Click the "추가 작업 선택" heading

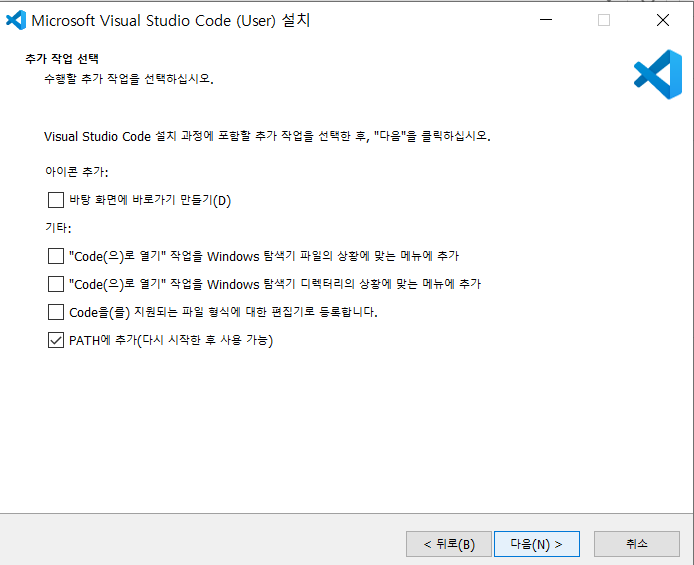click(x=62, y=58)
